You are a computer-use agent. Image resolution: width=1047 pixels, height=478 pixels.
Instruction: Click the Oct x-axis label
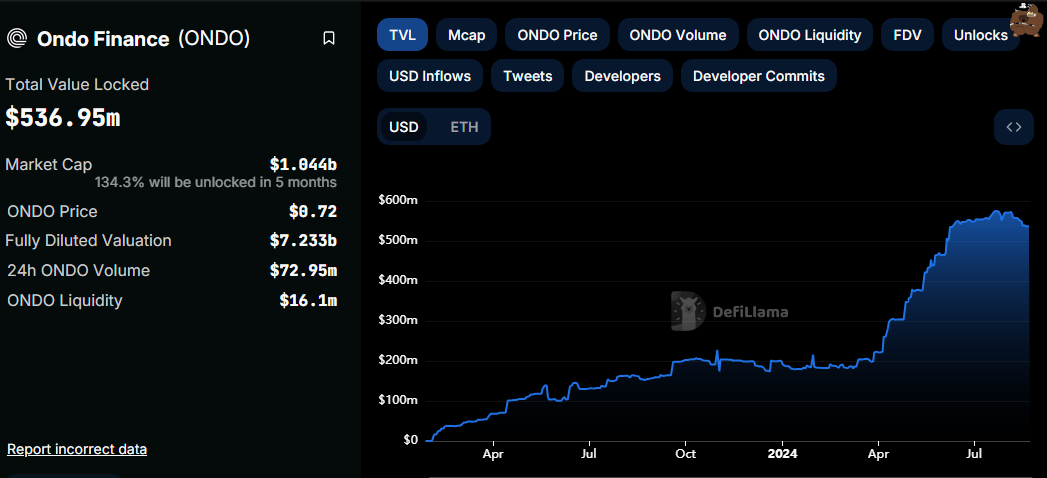[x=686, y=454]
